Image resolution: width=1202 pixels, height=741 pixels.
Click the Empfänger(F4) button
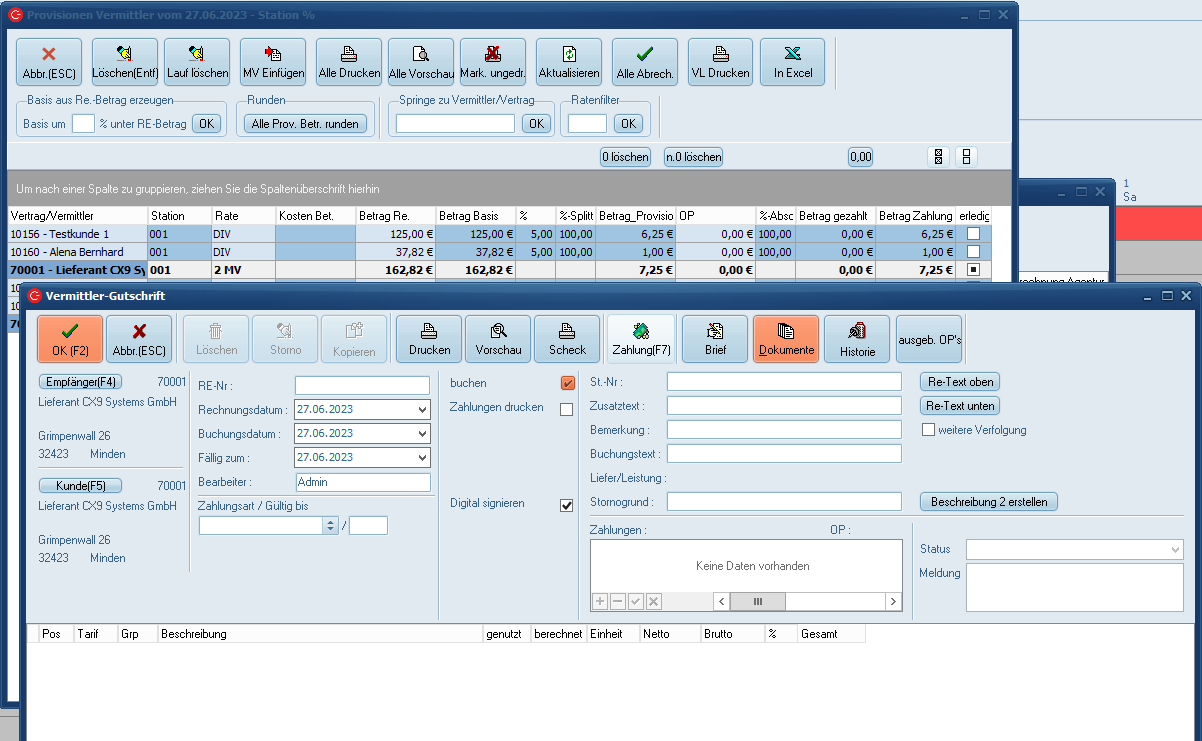coord(80,382)
